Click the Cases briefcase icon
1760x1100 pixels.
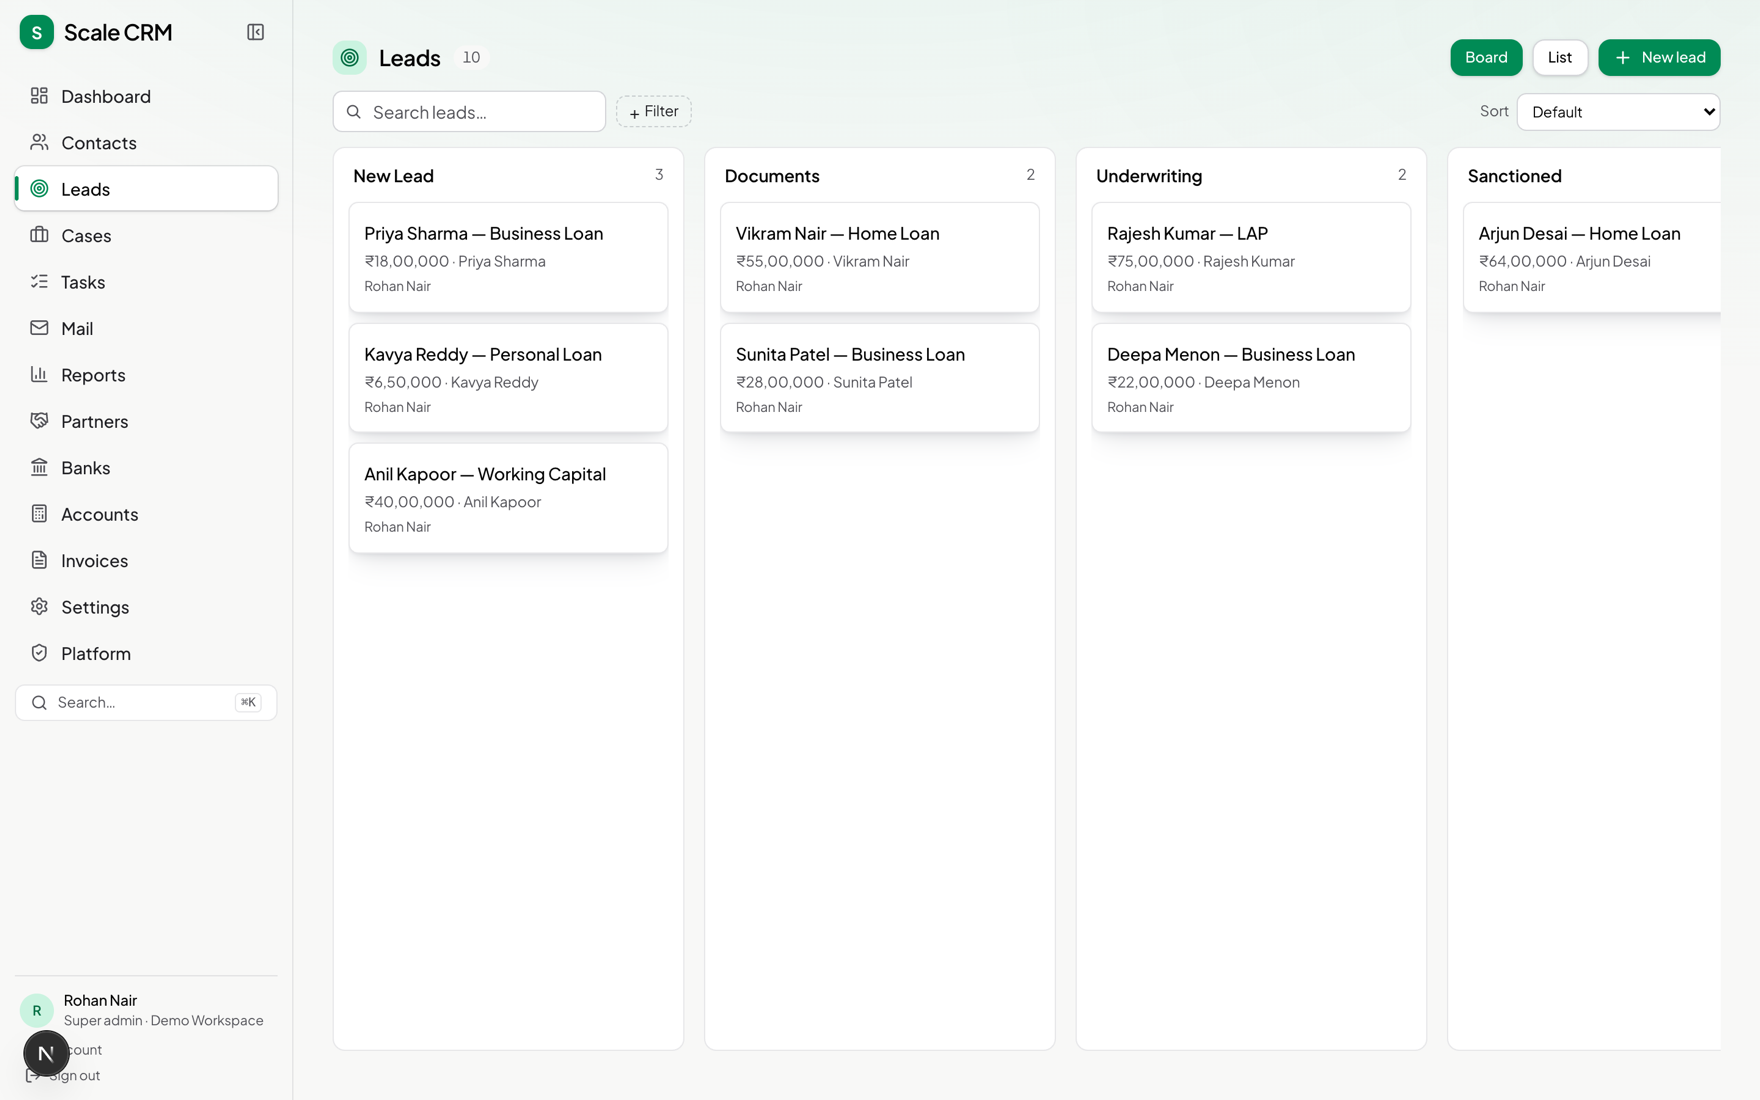[x=39, y=235]
